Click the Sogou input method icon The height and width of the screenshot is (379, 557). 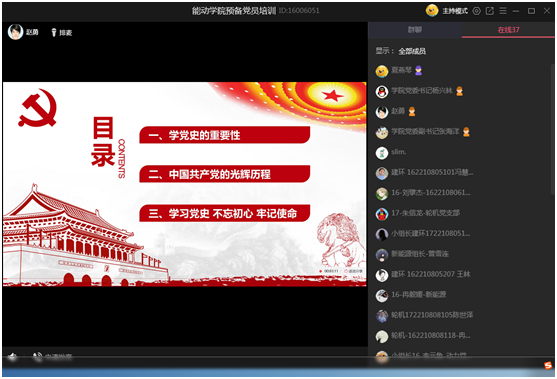(548, 365)
